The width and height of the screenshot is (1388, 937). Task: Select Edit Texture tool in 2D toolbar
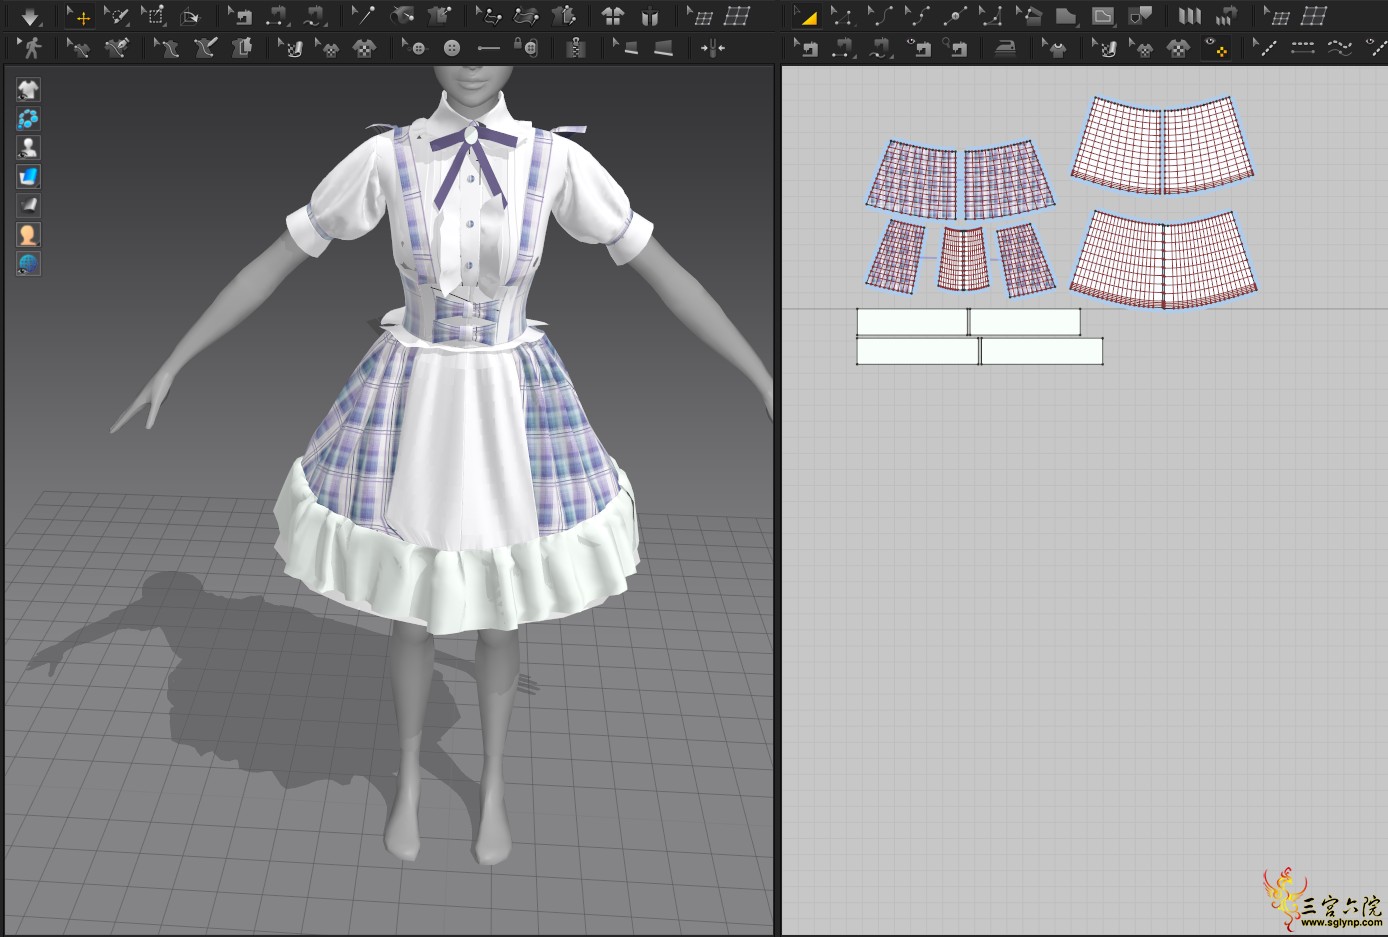click(1104, 48)
